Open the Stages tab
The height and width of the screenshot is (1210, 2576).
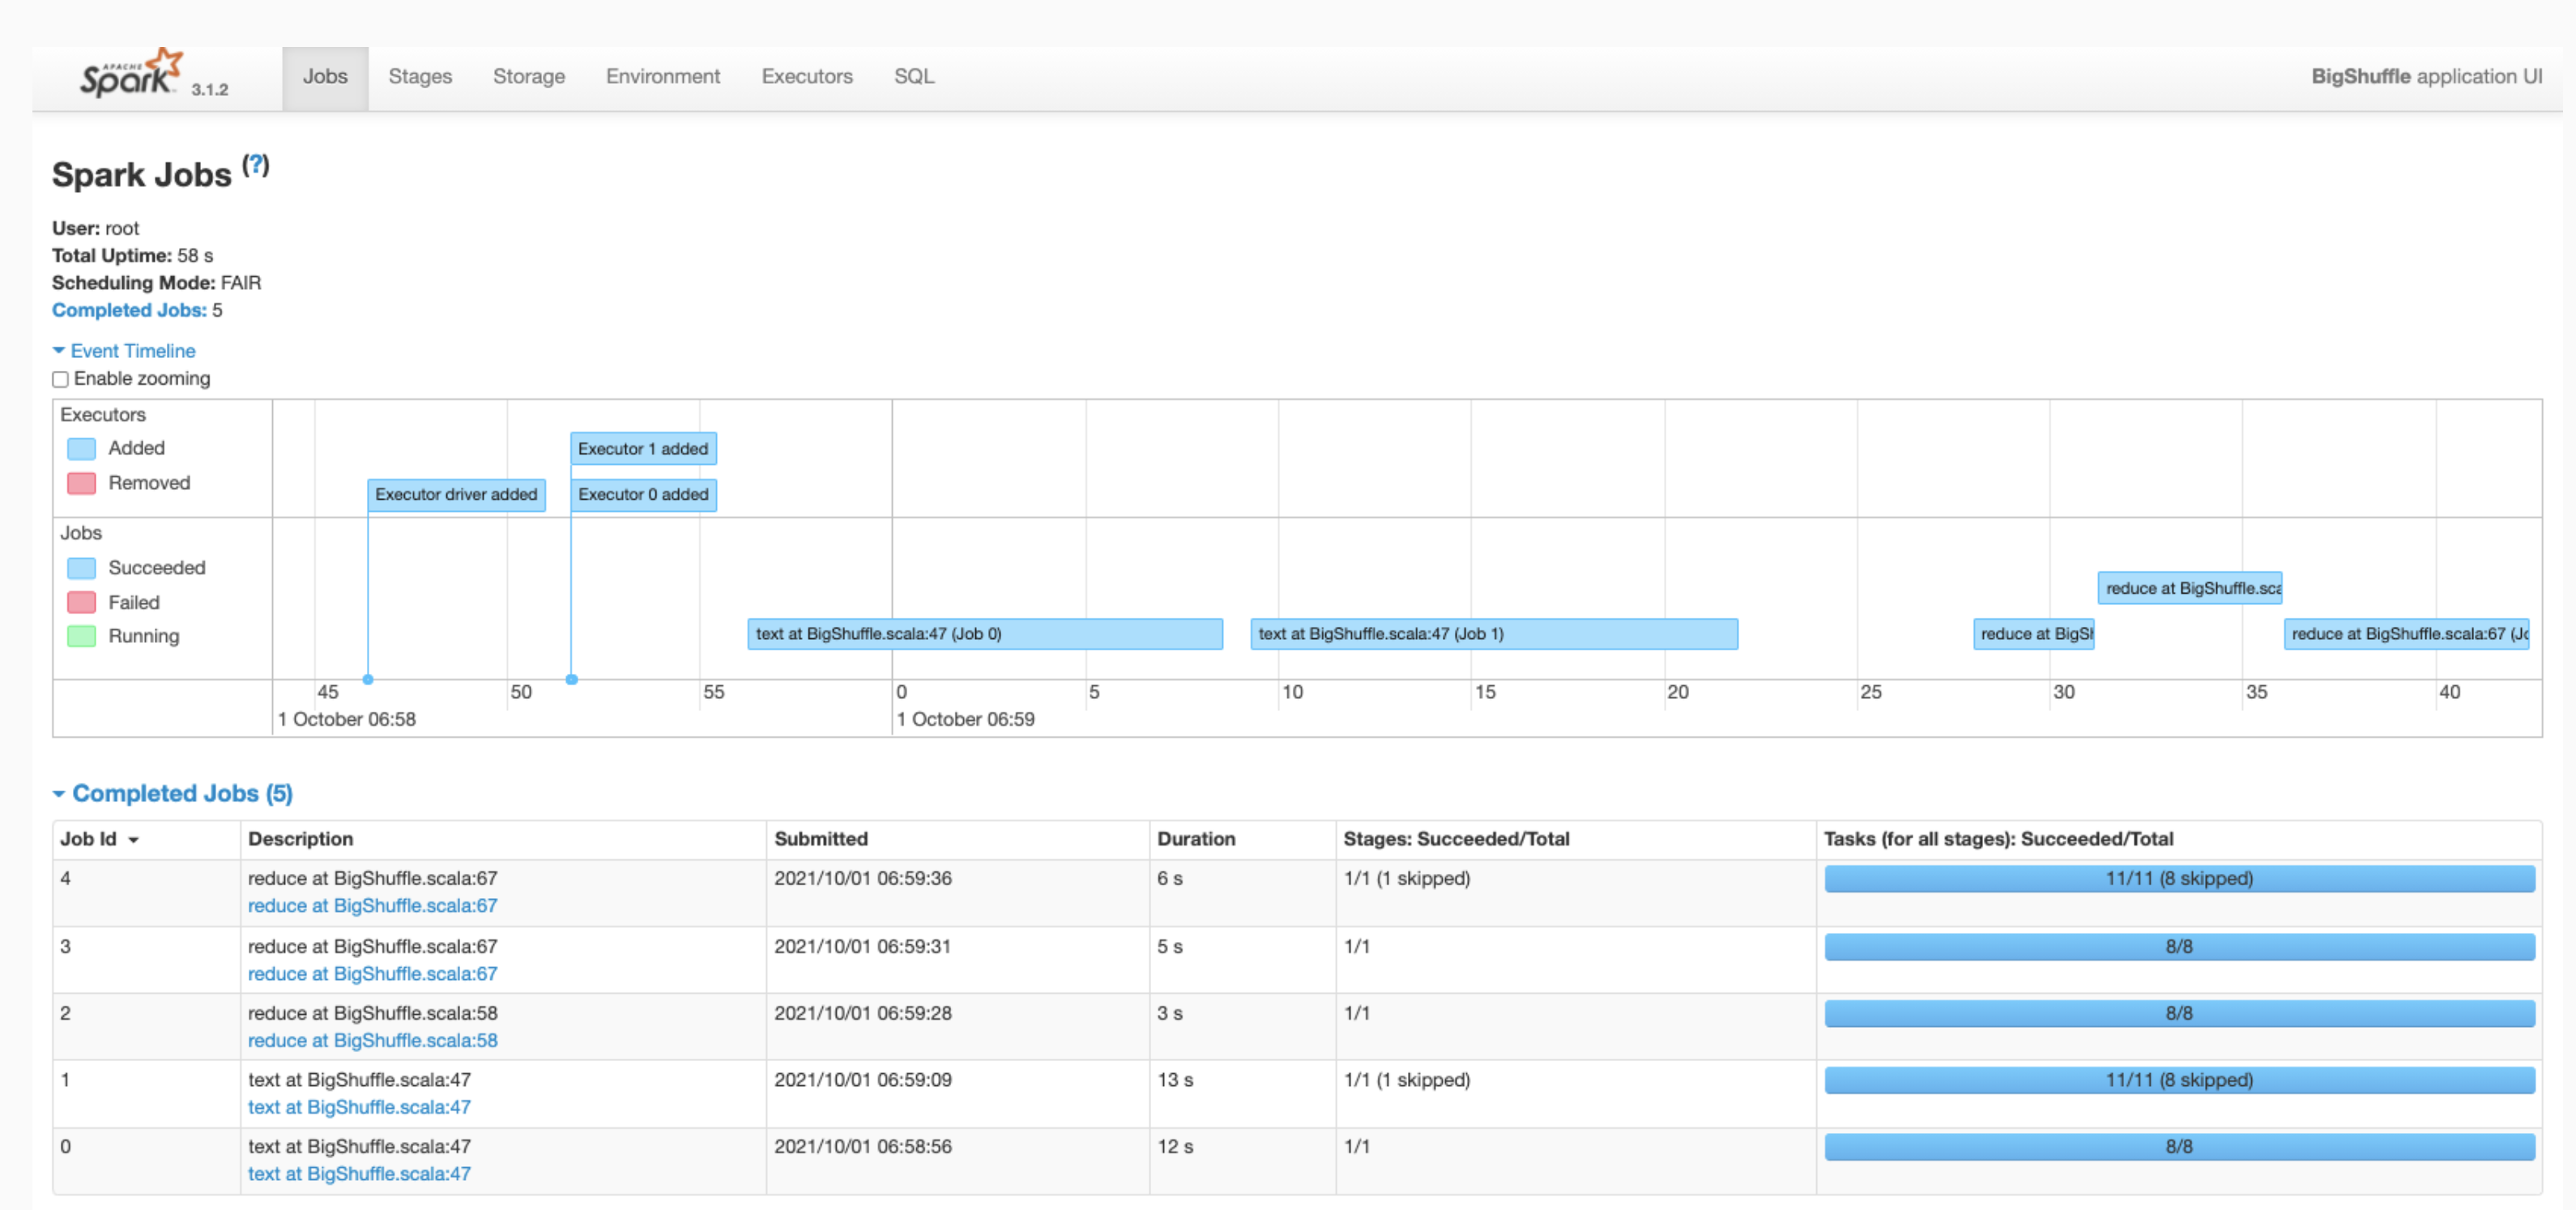[x=420, y=77]
